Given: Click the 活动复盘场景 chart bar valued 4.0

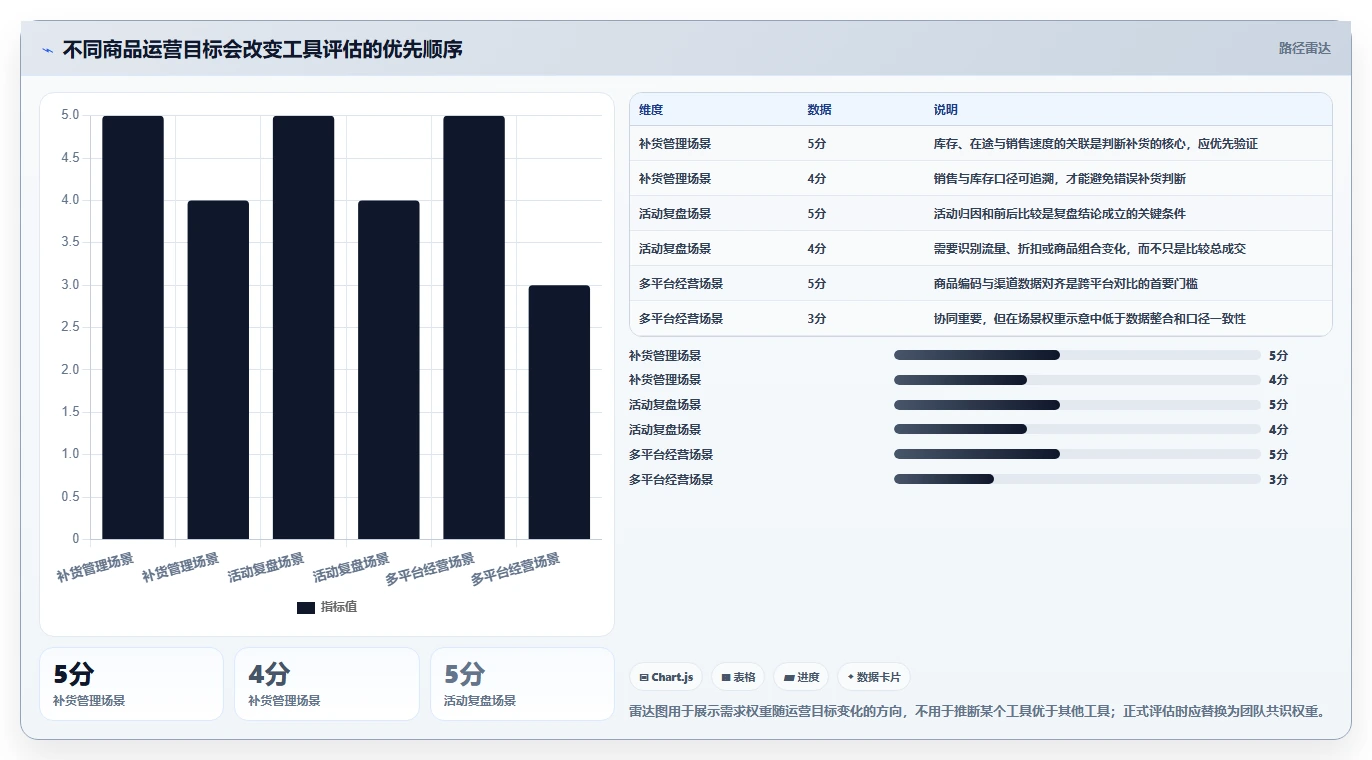Looking at the screenshot, I should [389, 370].
